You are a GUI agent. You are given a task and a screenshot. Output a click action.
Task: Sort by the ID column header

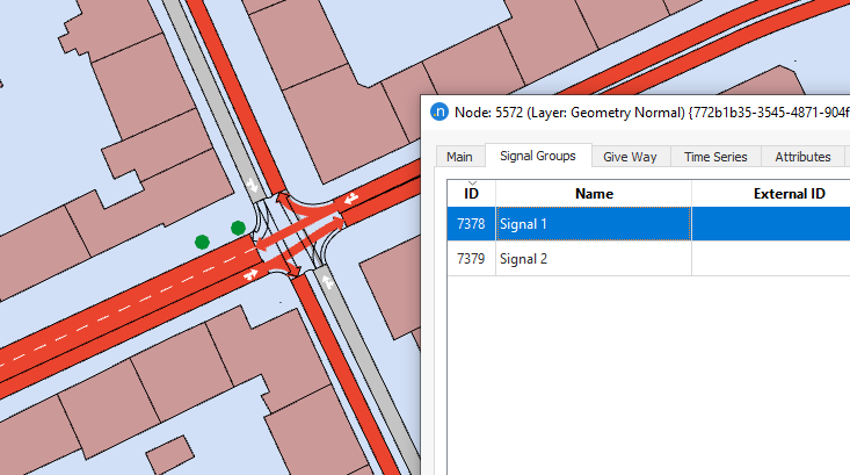[471, 194]
